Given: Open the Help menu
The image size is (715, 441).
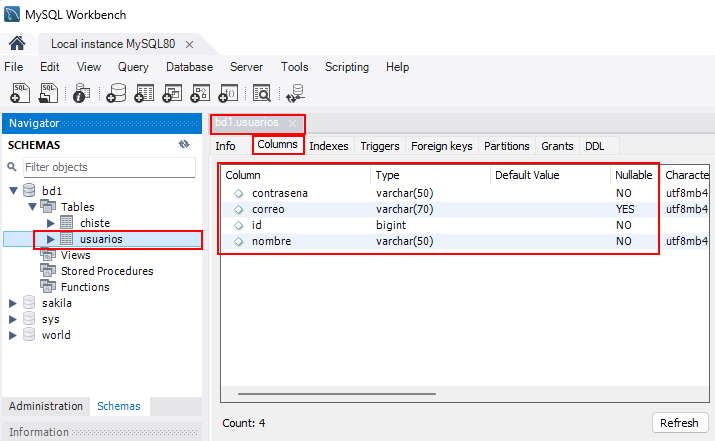Looking at the screenshot, I should tap(397, 67).
